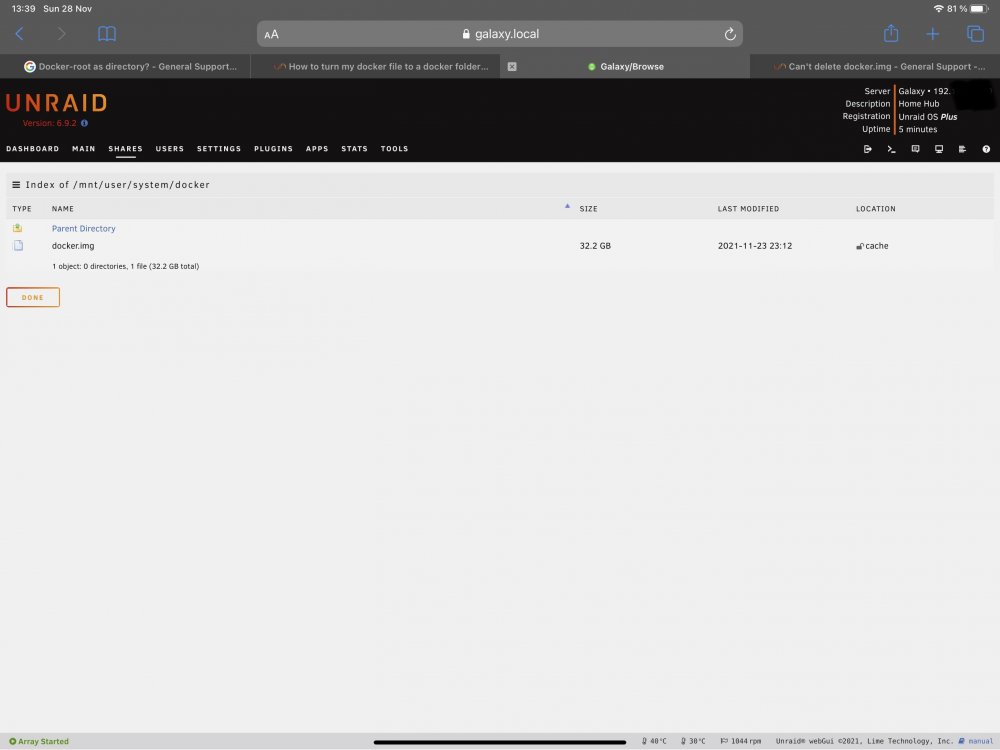1000x750 pixels.
Task: Click the Safari forward arrow
Action: coord(61,34)
